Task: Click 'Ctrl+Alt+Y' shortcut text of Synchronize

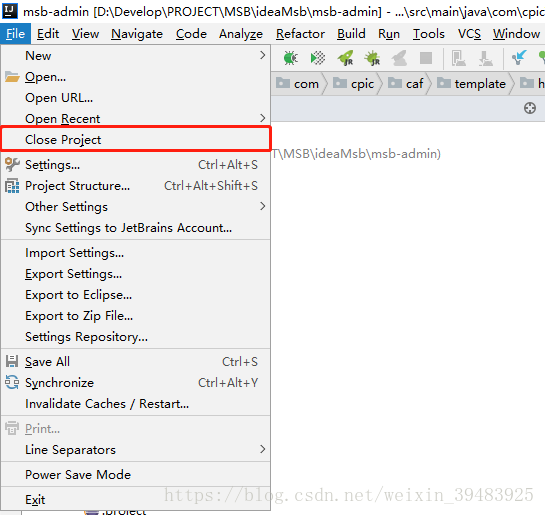Action: [228, 383]
